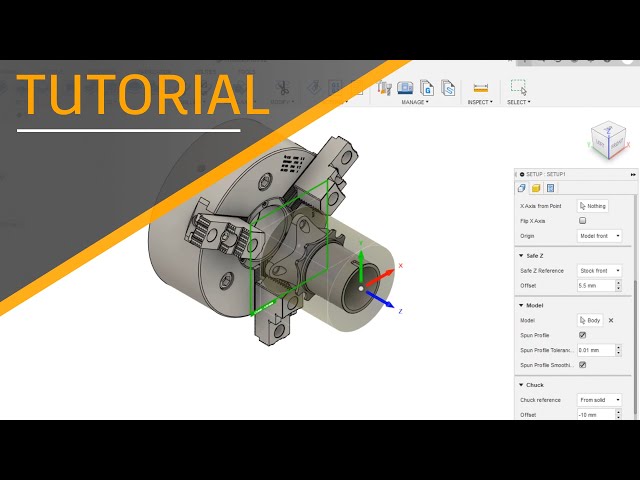
Task: Switch to the Setup tab in dialog
Action: [522, 188]
